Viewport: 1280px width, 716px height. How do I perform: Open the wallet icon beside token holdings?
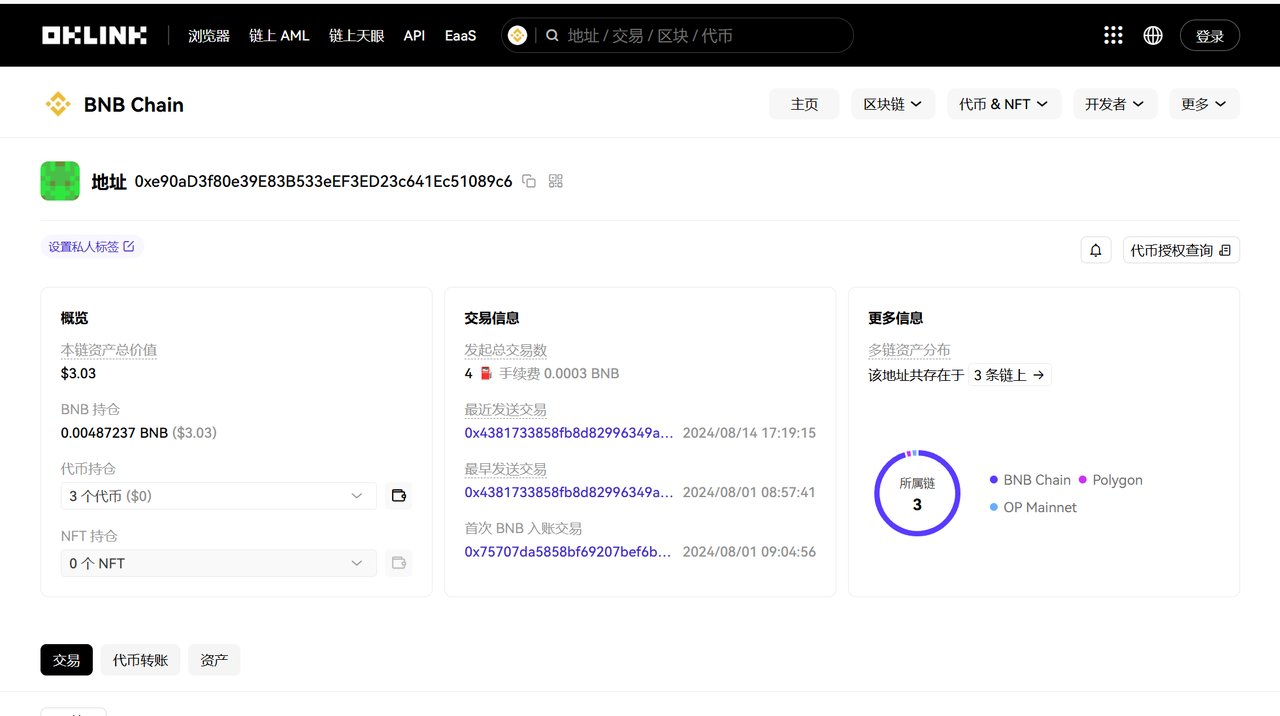399,496
